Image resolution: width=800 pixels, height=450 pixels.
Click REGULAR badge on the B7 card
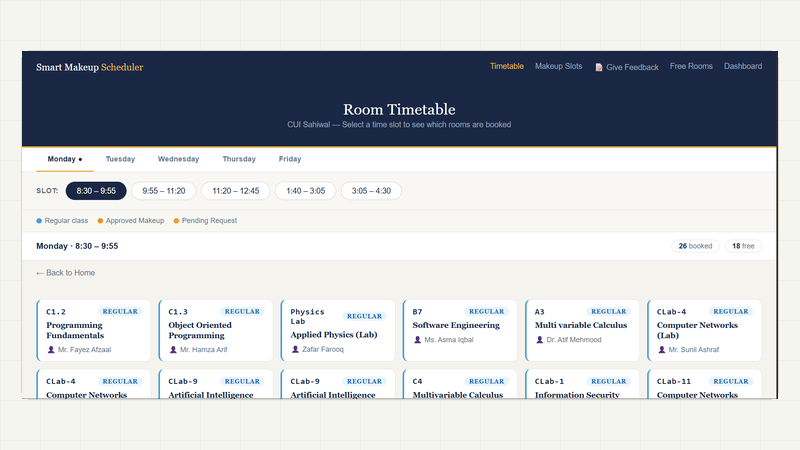click(x=486, y=311)
